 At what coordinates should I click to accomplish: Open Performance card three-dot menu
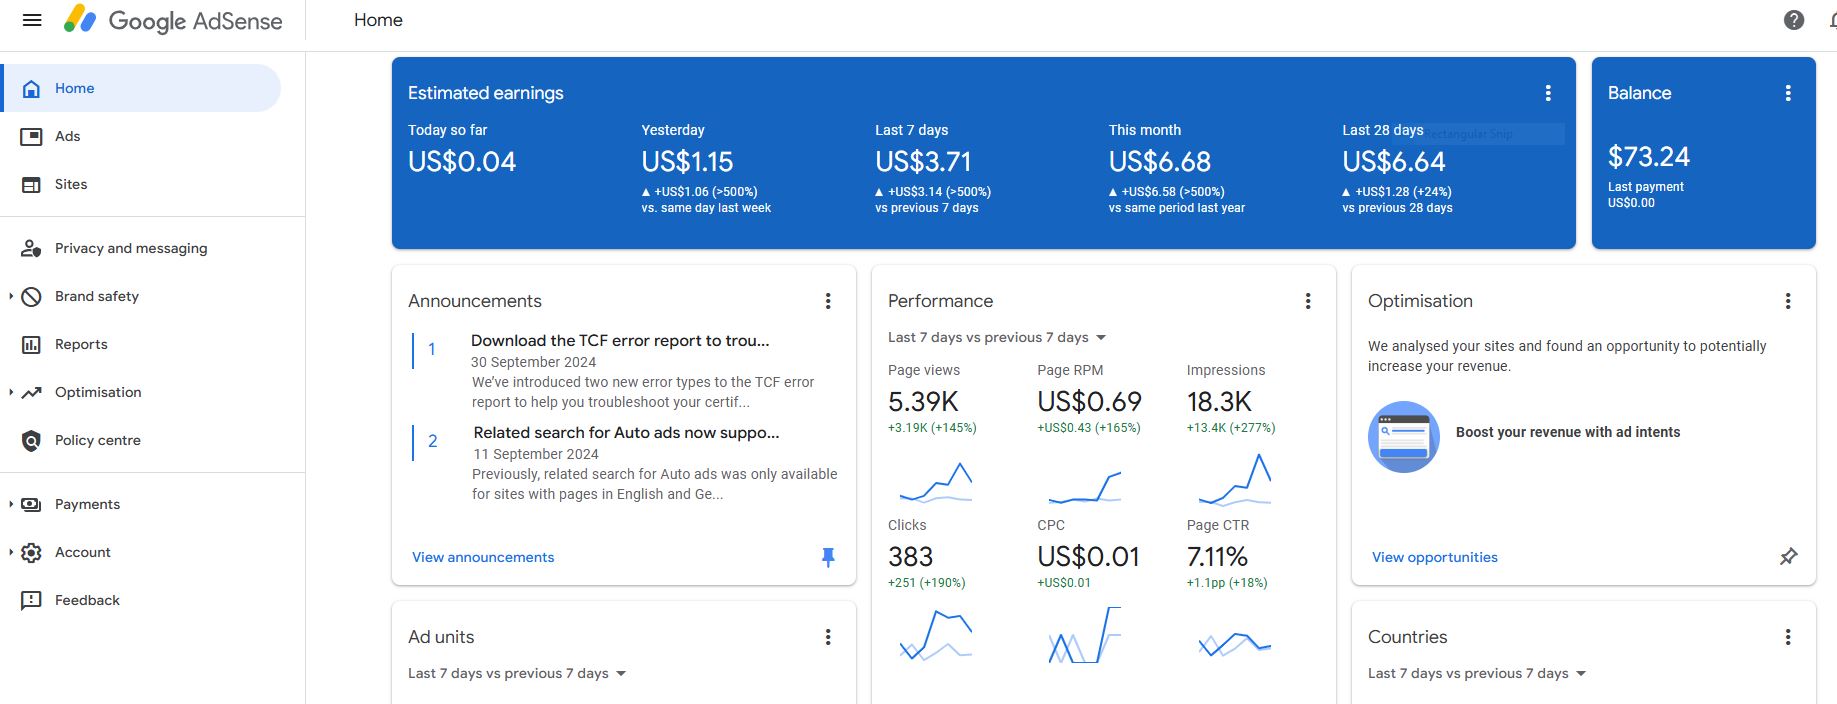pos(1308,301)
